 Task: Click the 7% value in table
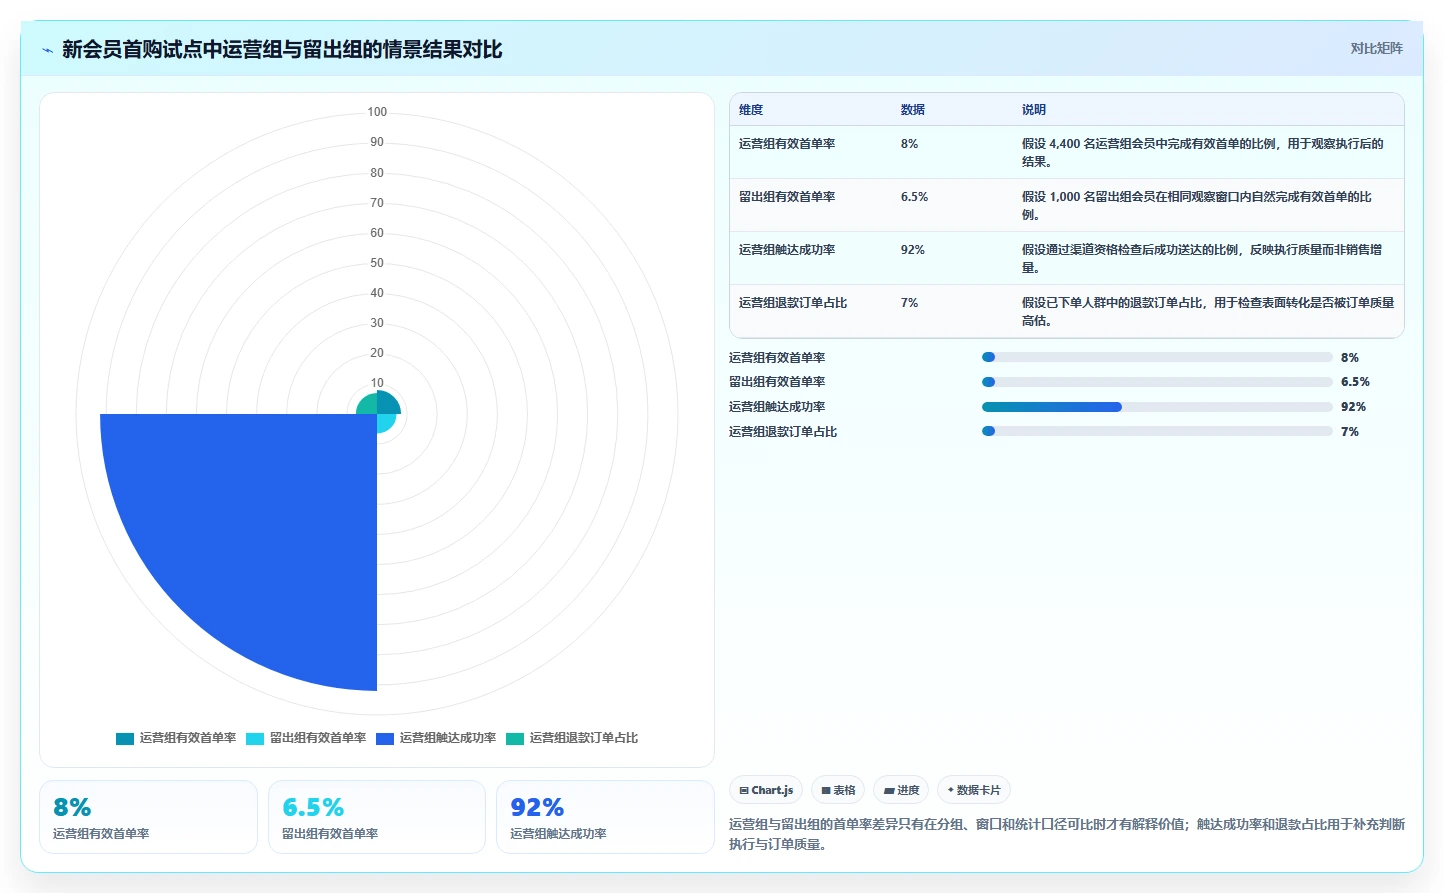(909, 303)
